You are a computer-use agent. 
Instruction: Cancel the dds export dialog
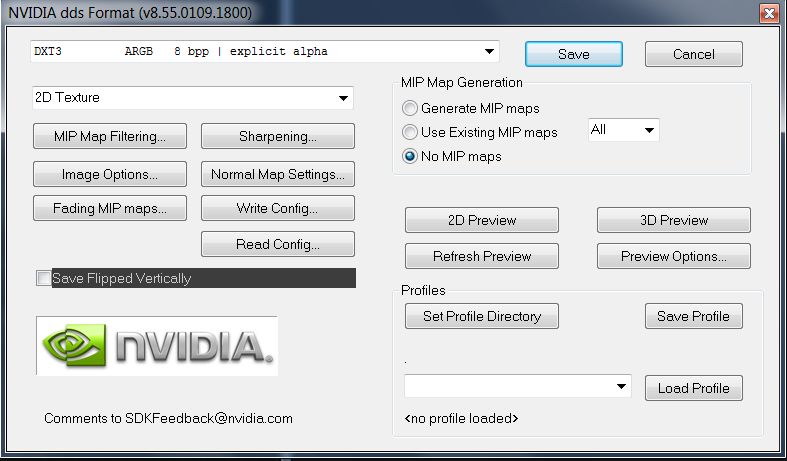click(694, 54)
